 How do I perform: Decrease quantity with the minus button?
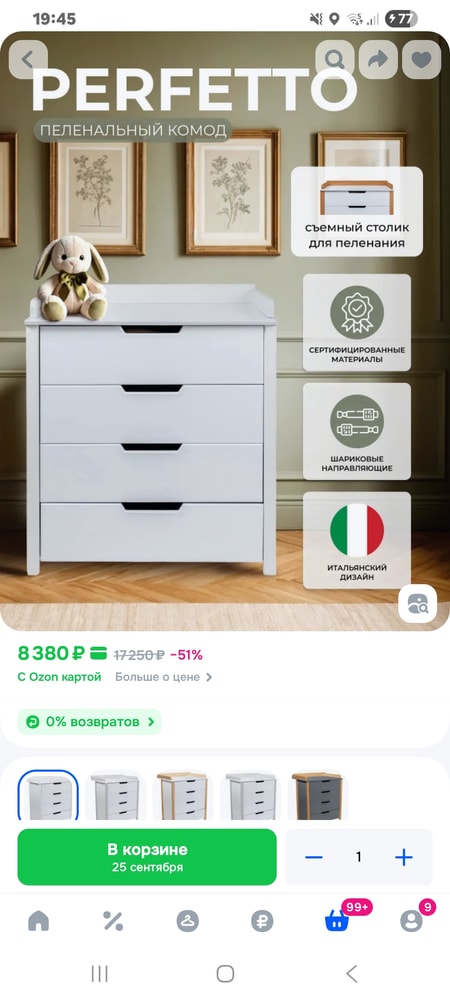click(x=314, y=857)
